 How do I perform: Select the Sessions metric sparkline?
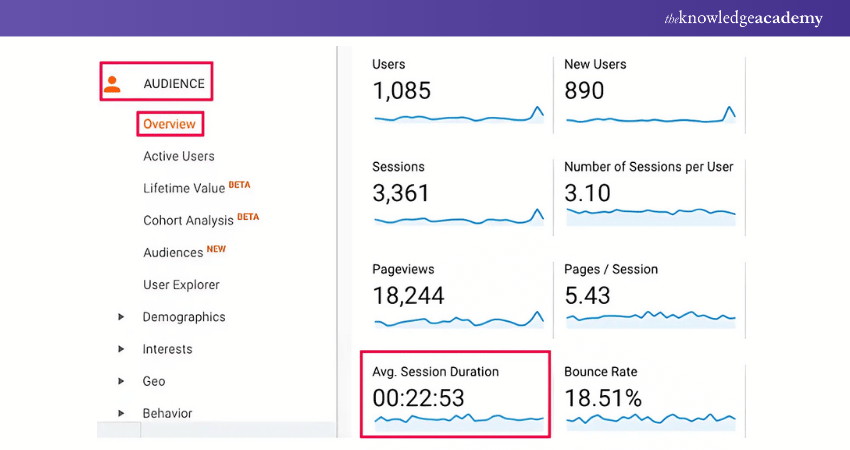458,218
